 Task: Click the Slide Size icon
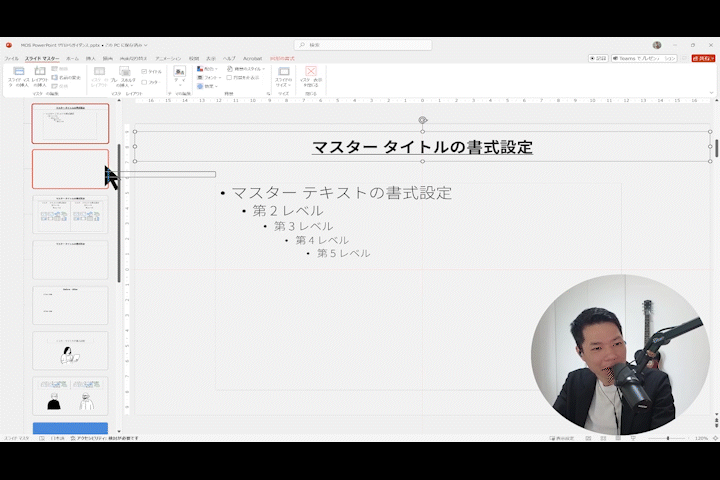tap(284, 73)
